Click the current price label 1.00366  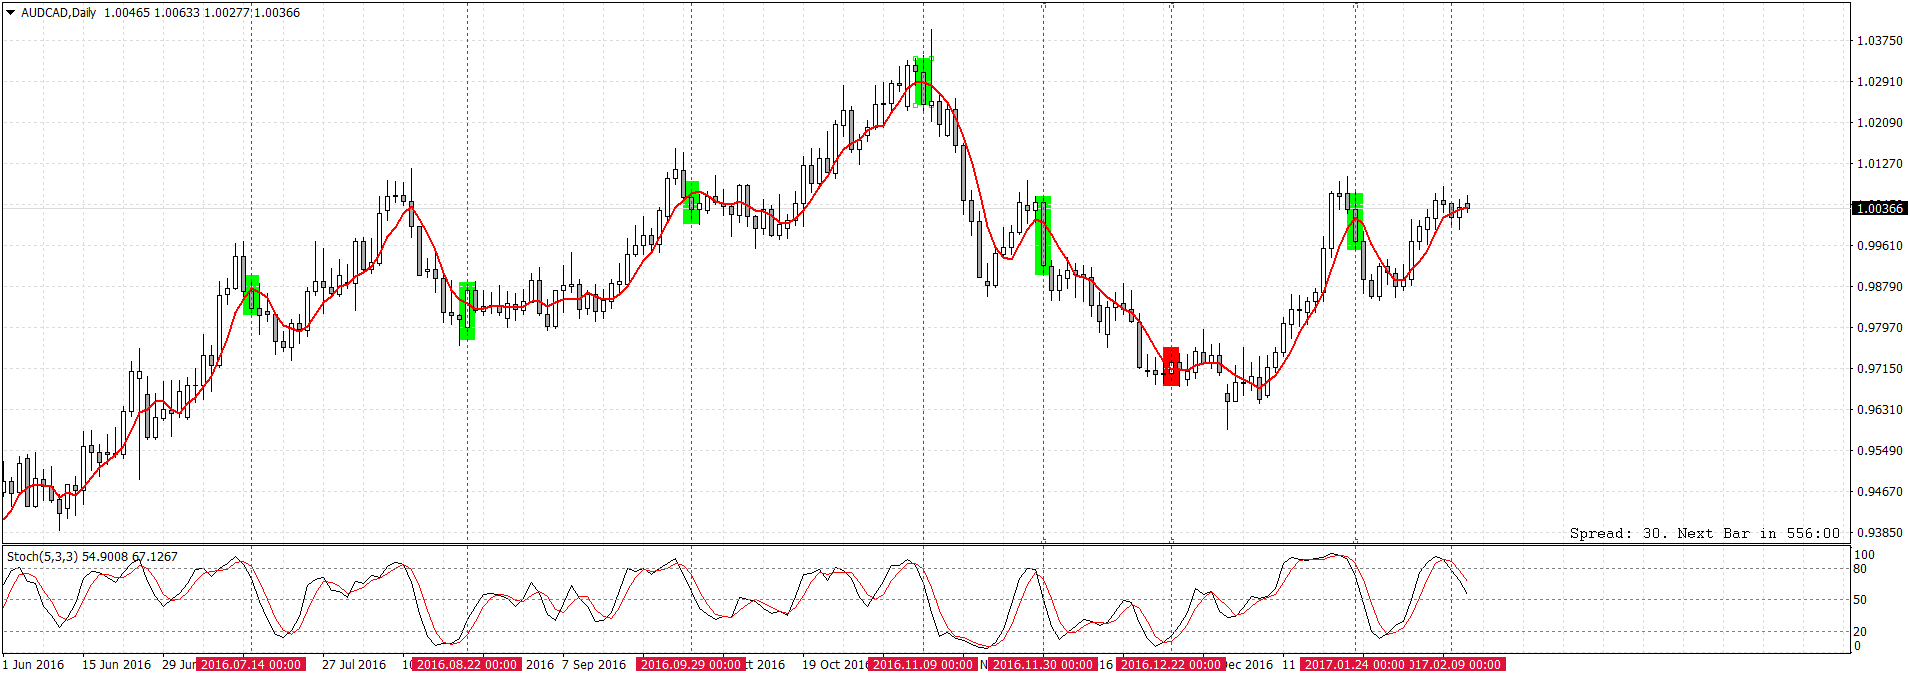pyautogui.click(x=1880, y=208)
